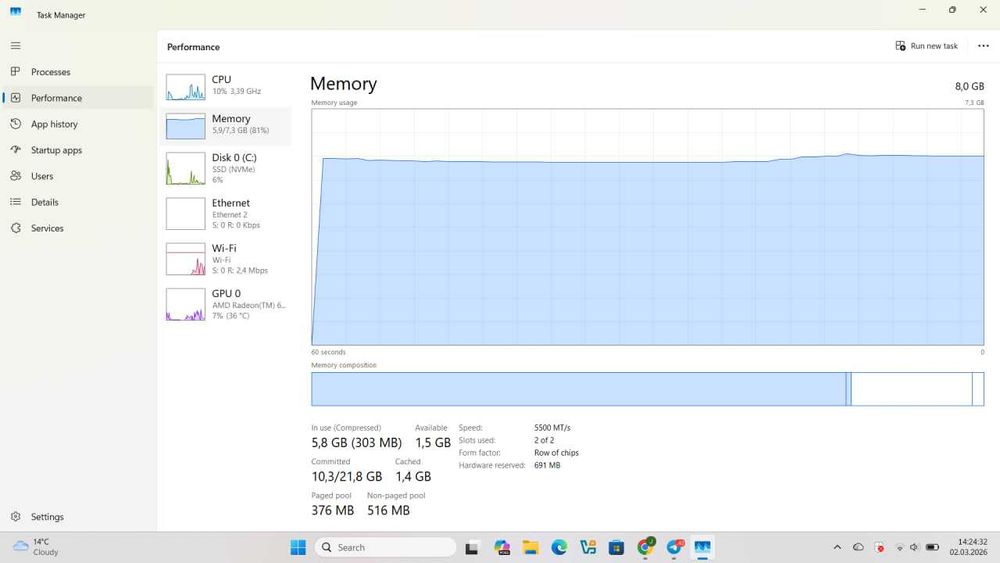
Task: Open Task Manager Settings
Action: (x=78, y=516)
